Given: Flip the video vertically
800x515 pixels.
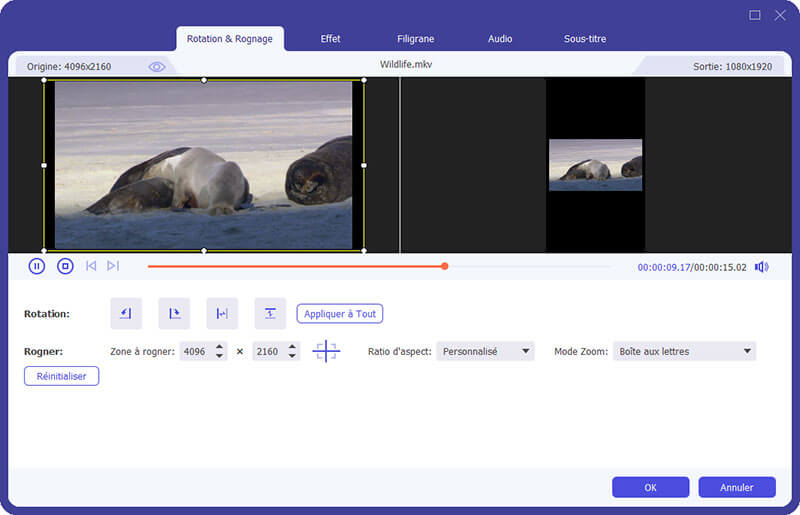Looking at the screenshot, I should coord(270,314).
